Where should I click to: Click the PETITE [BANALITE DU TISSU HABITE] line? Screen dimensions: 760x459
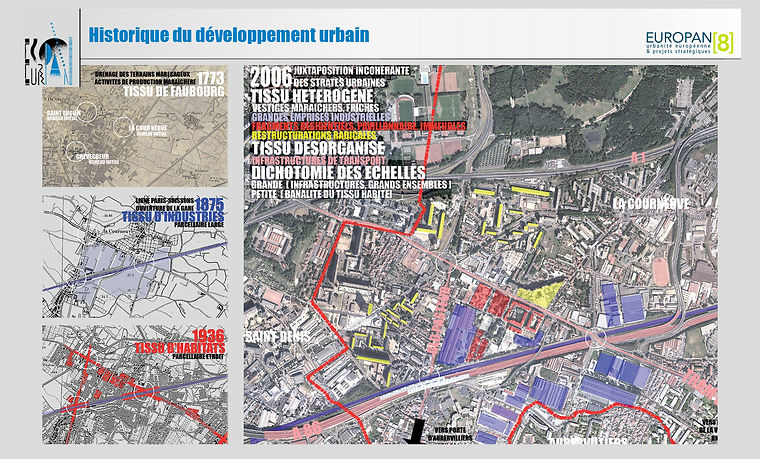[321, 194]
